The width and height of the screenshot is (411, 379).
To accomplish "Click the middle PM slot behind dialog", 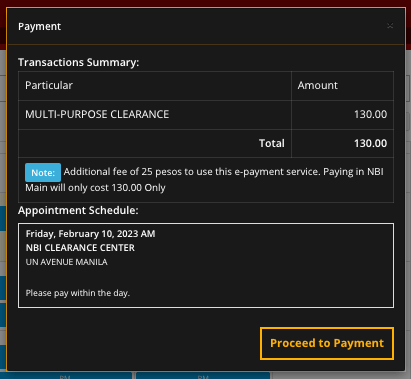I will click(203, 376).
